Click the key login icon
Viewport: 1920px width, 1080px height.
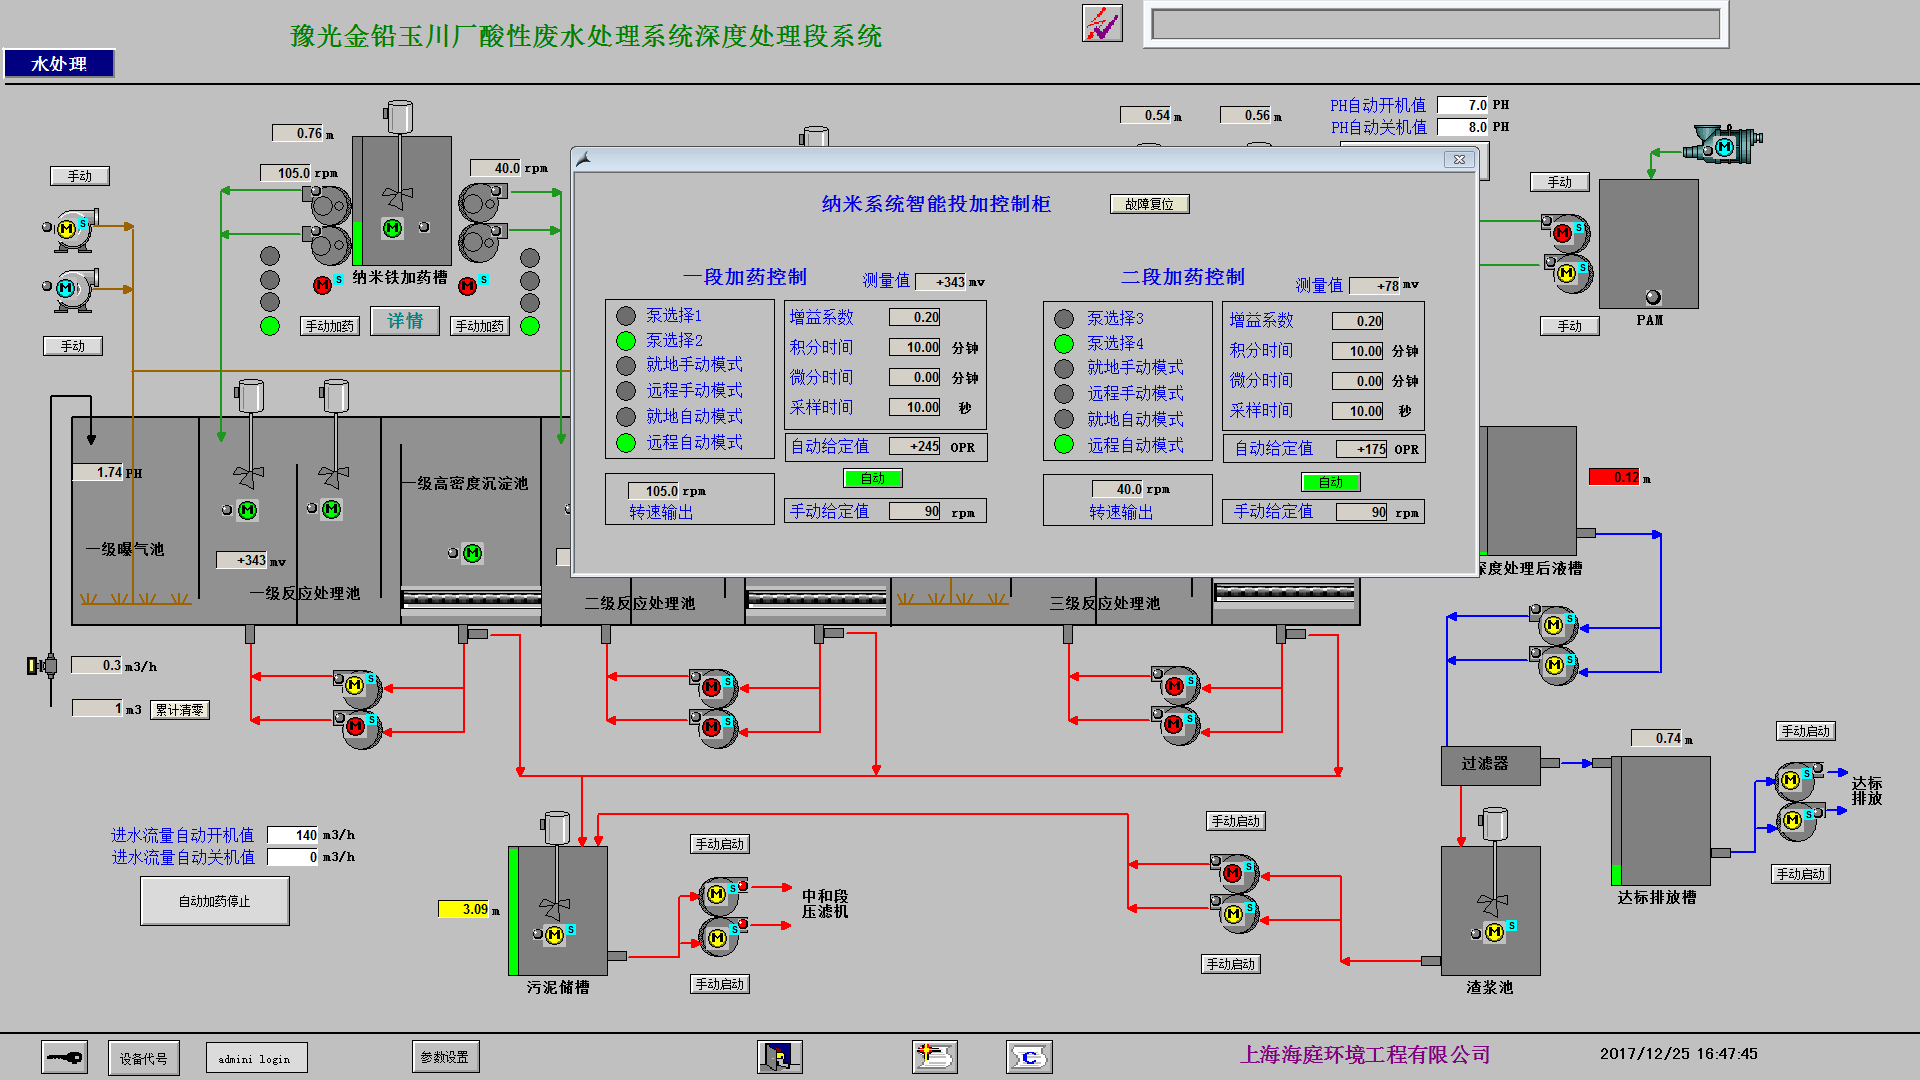click(x=64, y=1057)
